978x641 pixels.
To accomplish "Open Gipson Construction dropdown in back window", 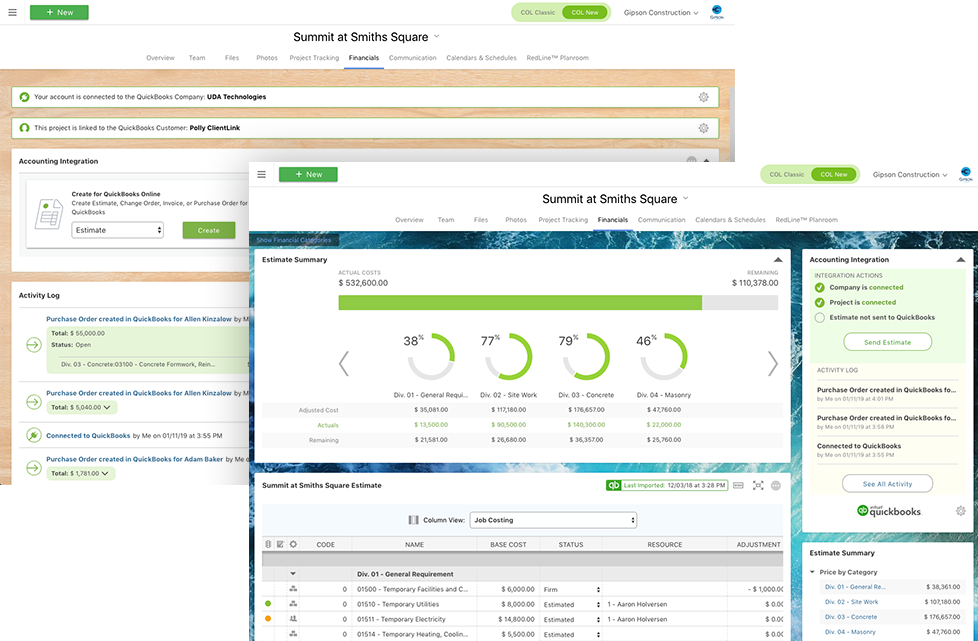I will [x=661, y=12].
